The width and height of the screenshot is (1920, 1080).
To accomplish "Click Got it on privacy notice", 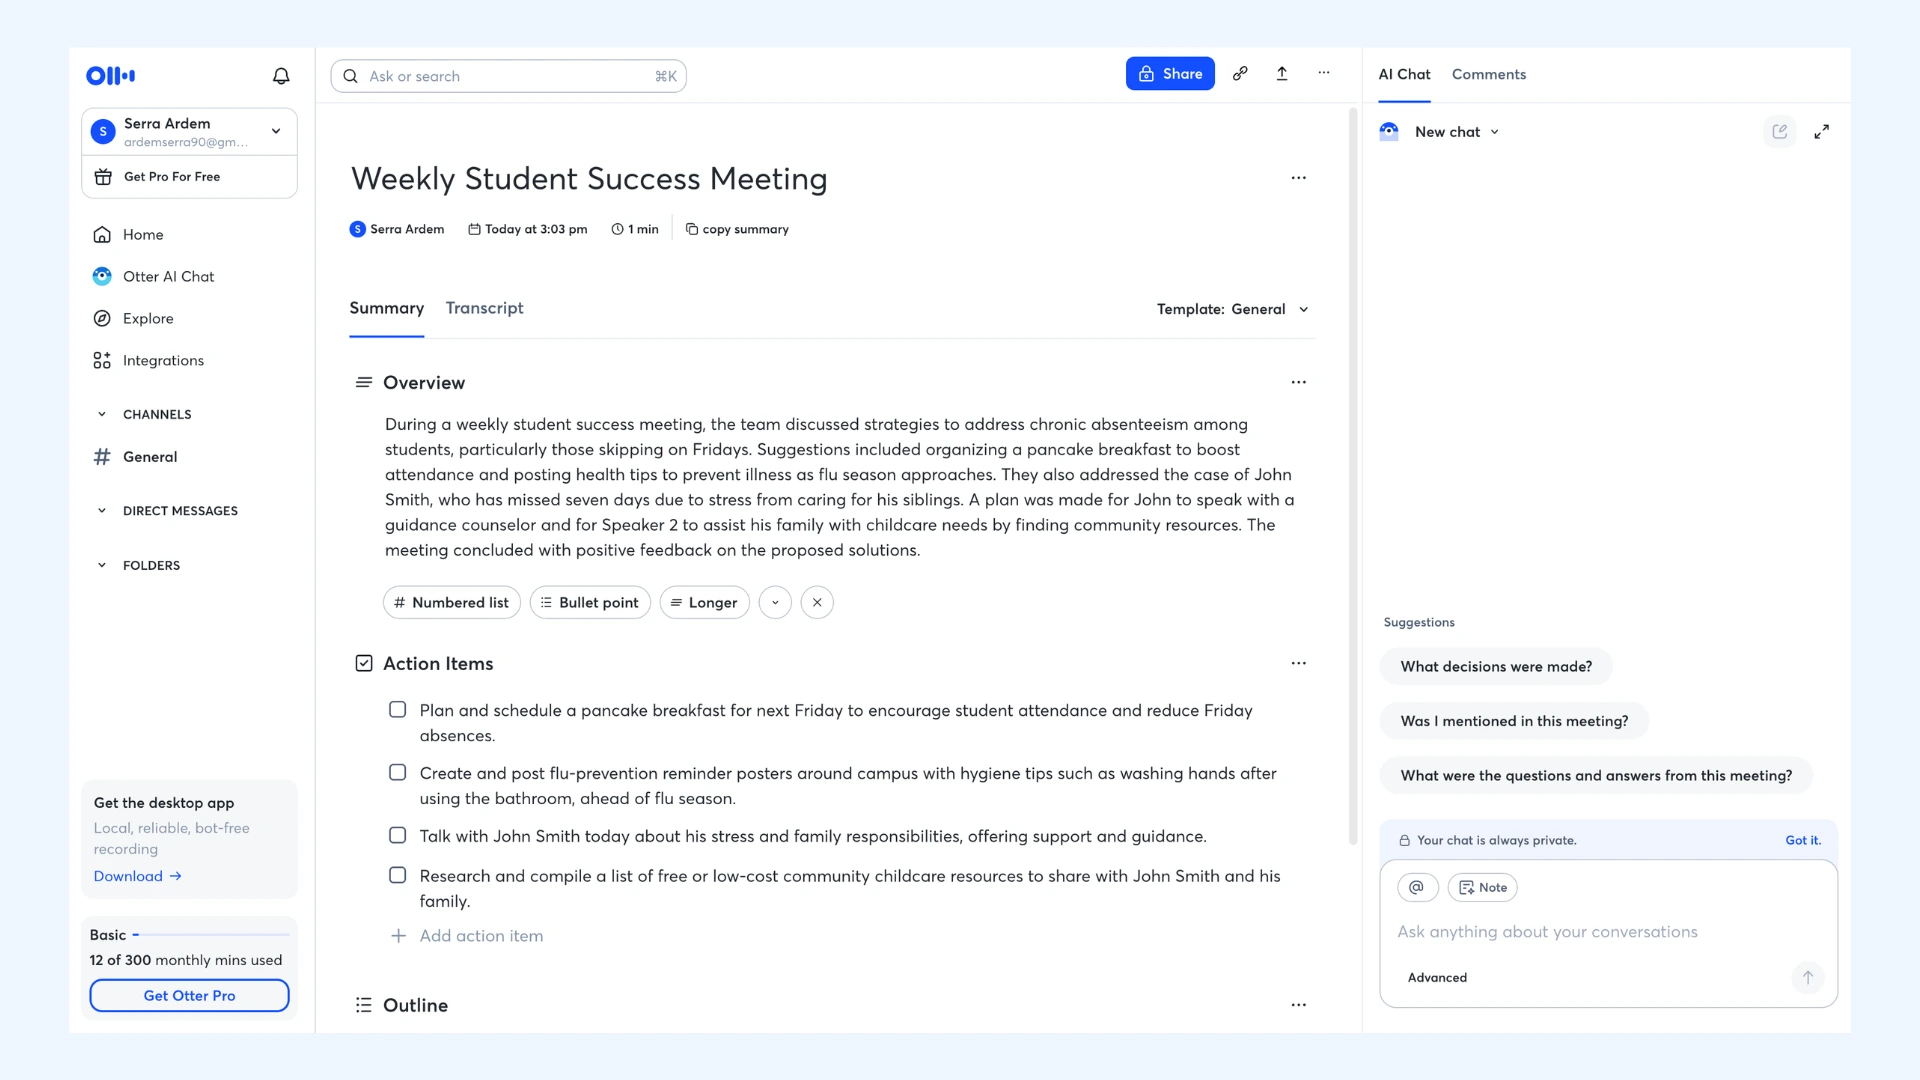I will point(1803,841).
